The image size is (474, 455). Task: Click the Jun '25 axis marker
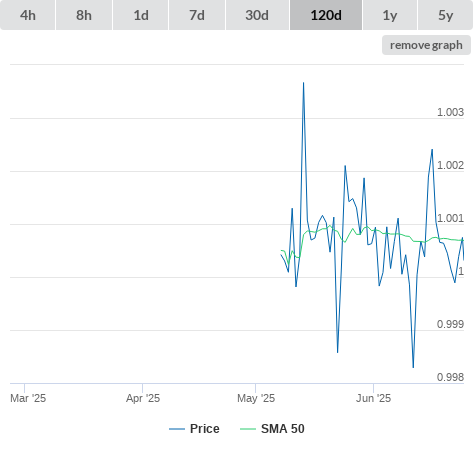(373, 398)
